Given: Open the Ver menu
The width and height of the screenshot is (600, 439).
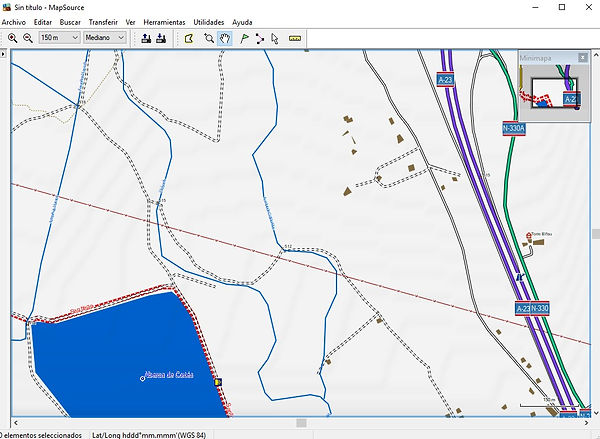Looking at the screenshot, I should (x=130, y=22).
